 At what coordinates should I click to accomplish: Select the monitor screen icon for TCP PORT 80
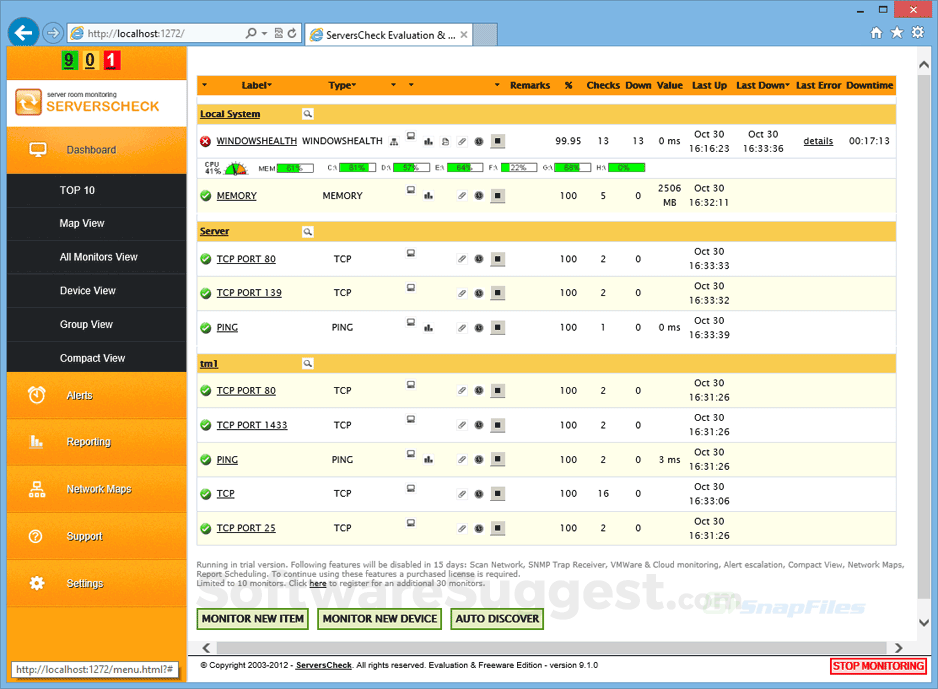(410, 253)
